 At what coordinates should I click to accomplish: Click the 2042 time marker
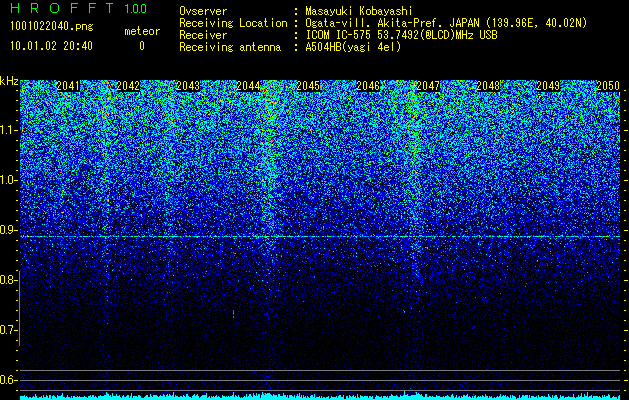click(128, 86)
